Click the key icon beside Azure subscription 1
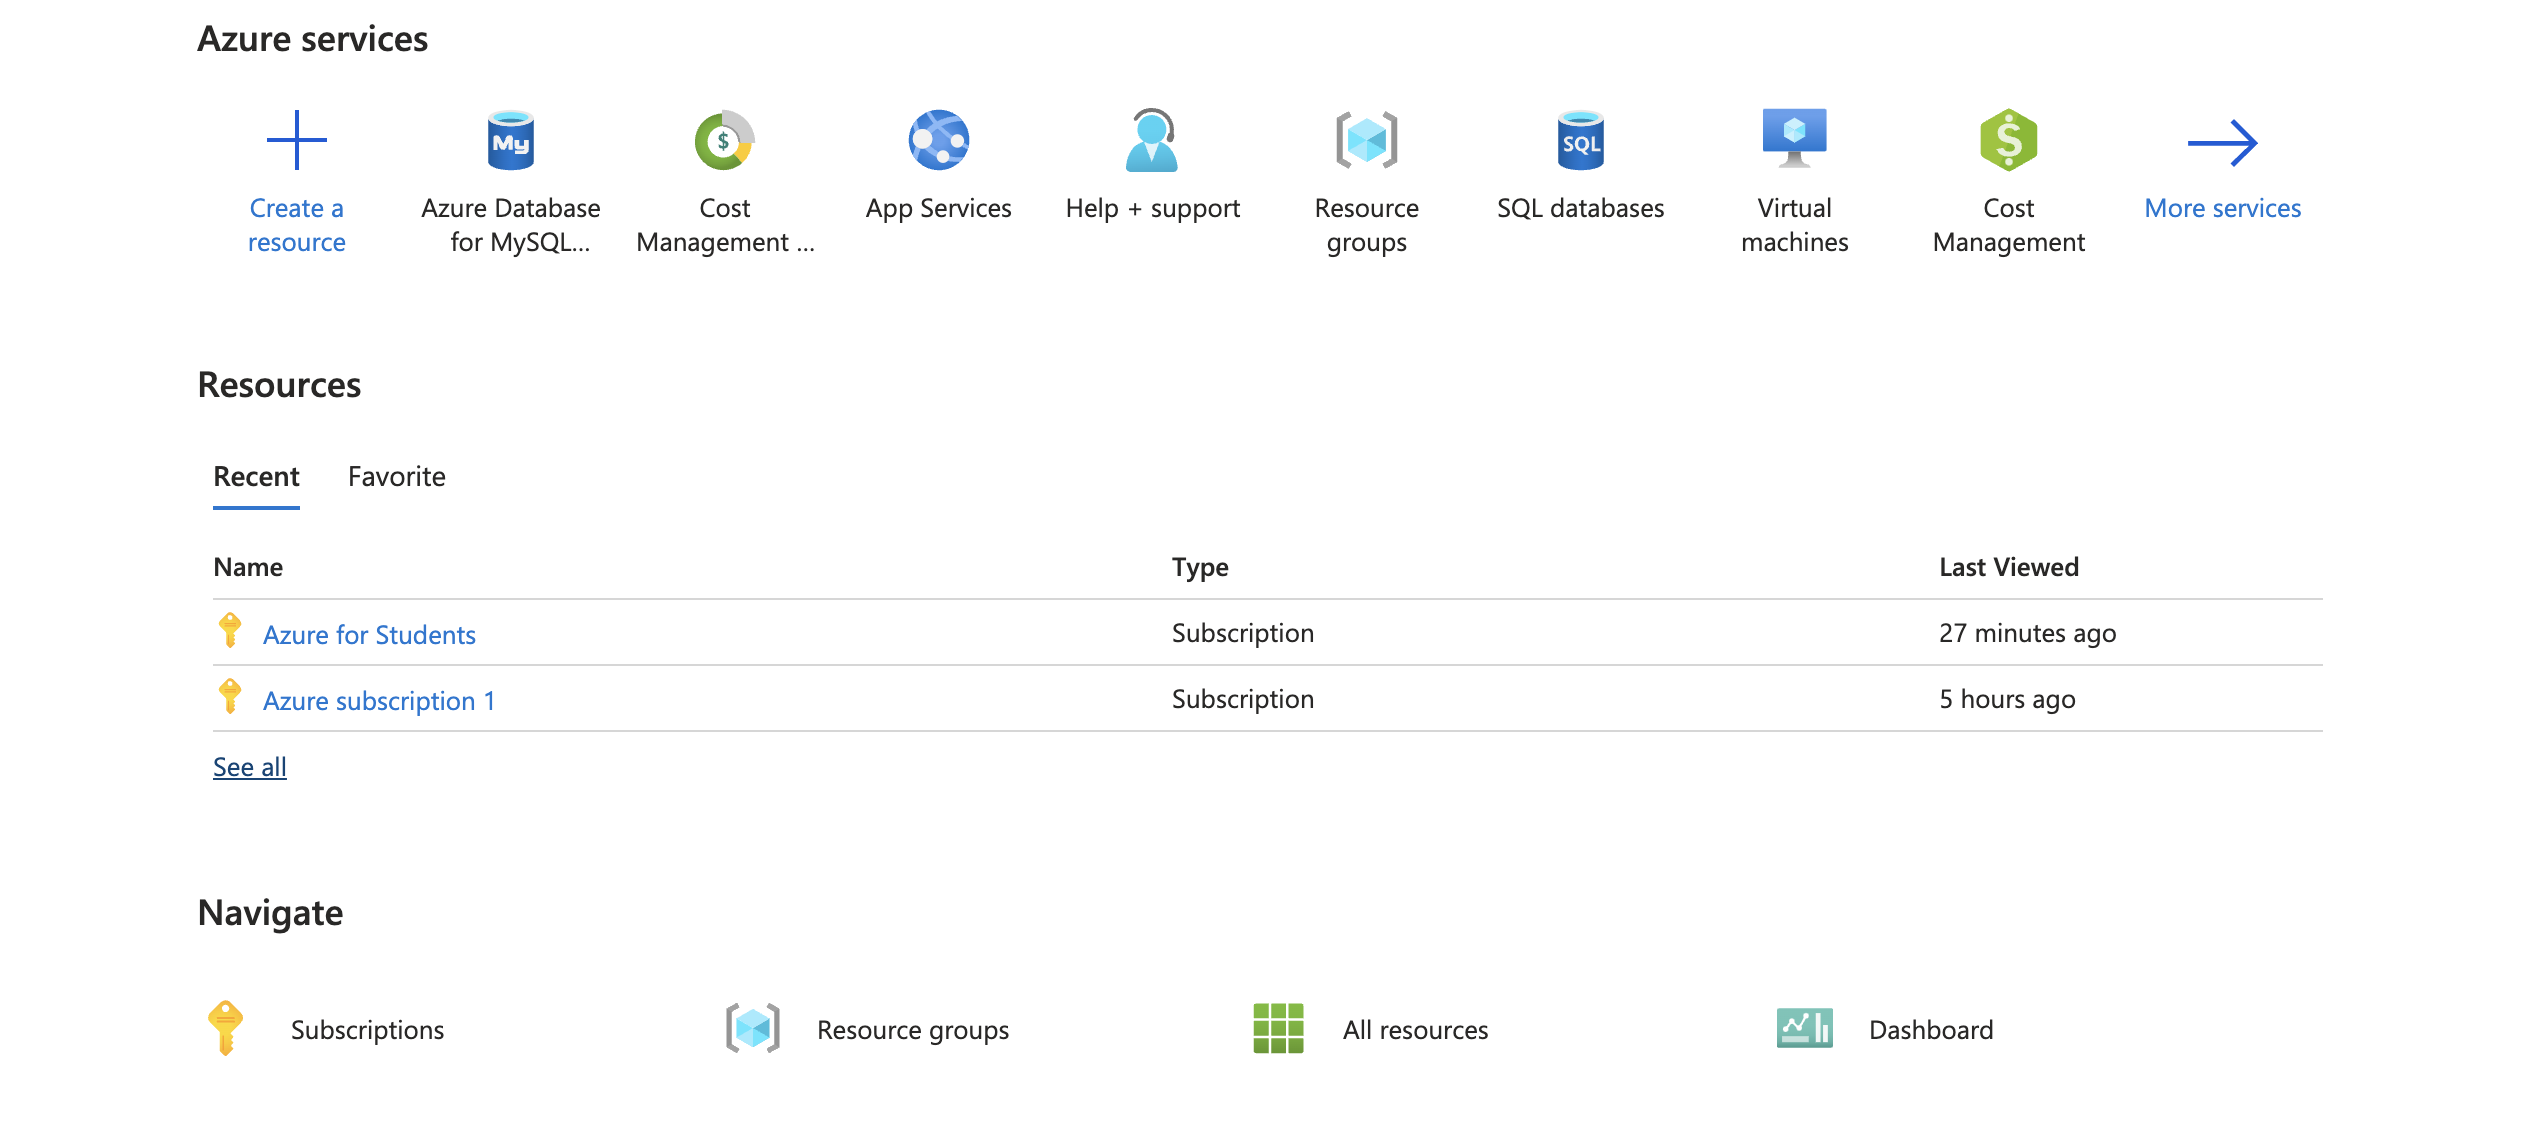Viewport: 2530px width, 1148px height. [230, 697]
